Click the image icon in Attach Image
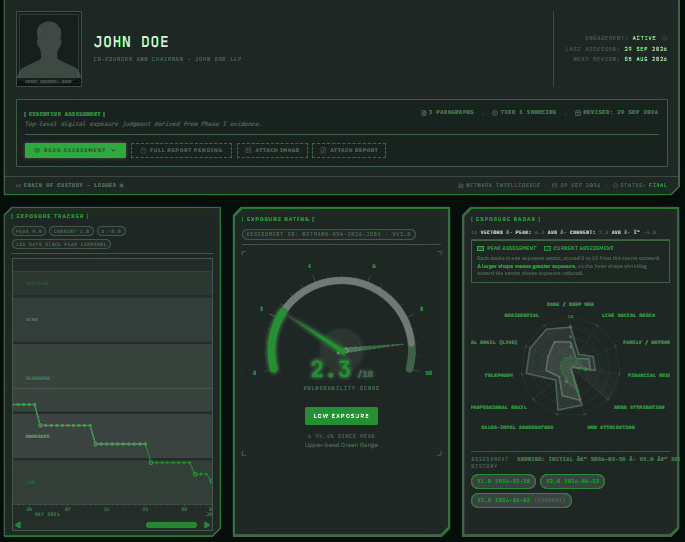 pyautogui.click(x=248, y=150)
